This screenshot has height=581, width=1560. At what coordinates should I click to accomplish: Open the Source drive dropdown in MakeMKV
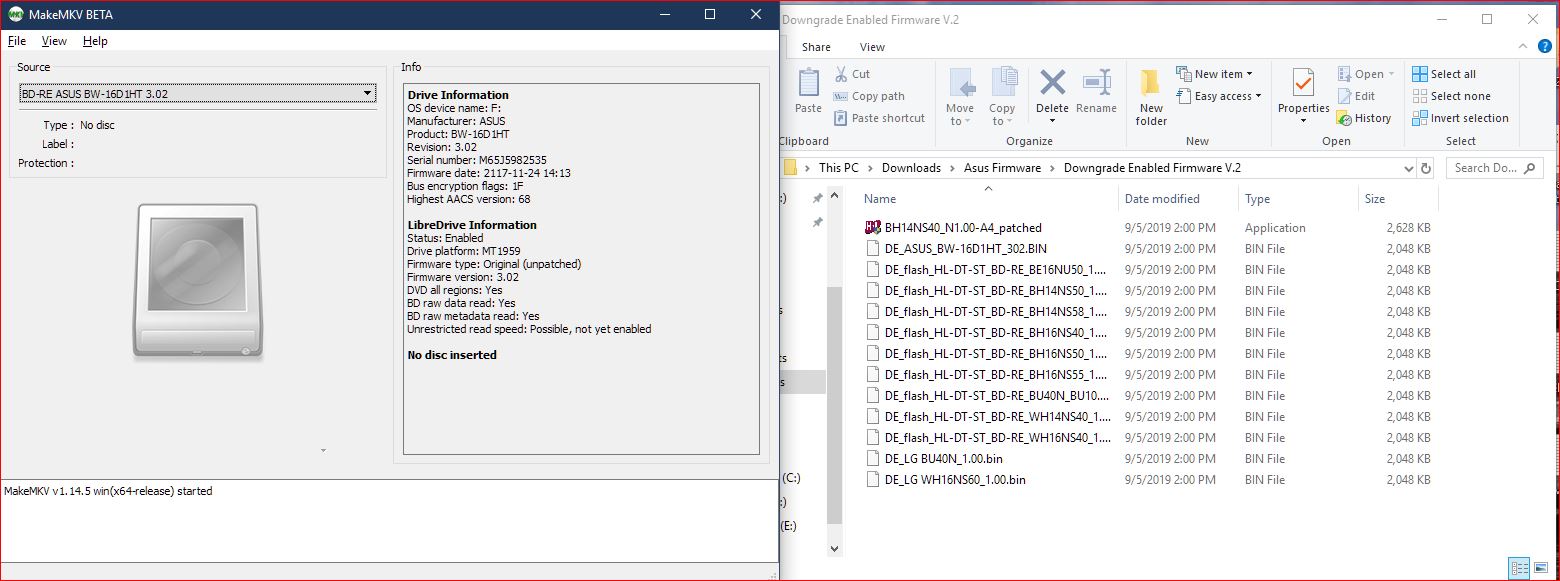tap(197, 94)
